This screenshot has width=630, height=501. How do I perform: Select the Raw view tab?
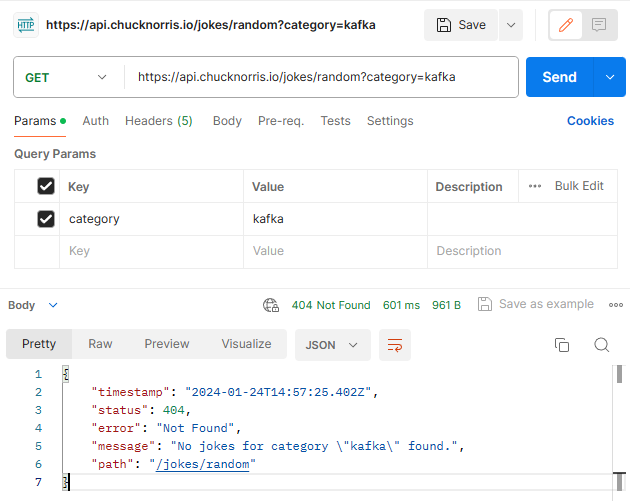(100, 344)
